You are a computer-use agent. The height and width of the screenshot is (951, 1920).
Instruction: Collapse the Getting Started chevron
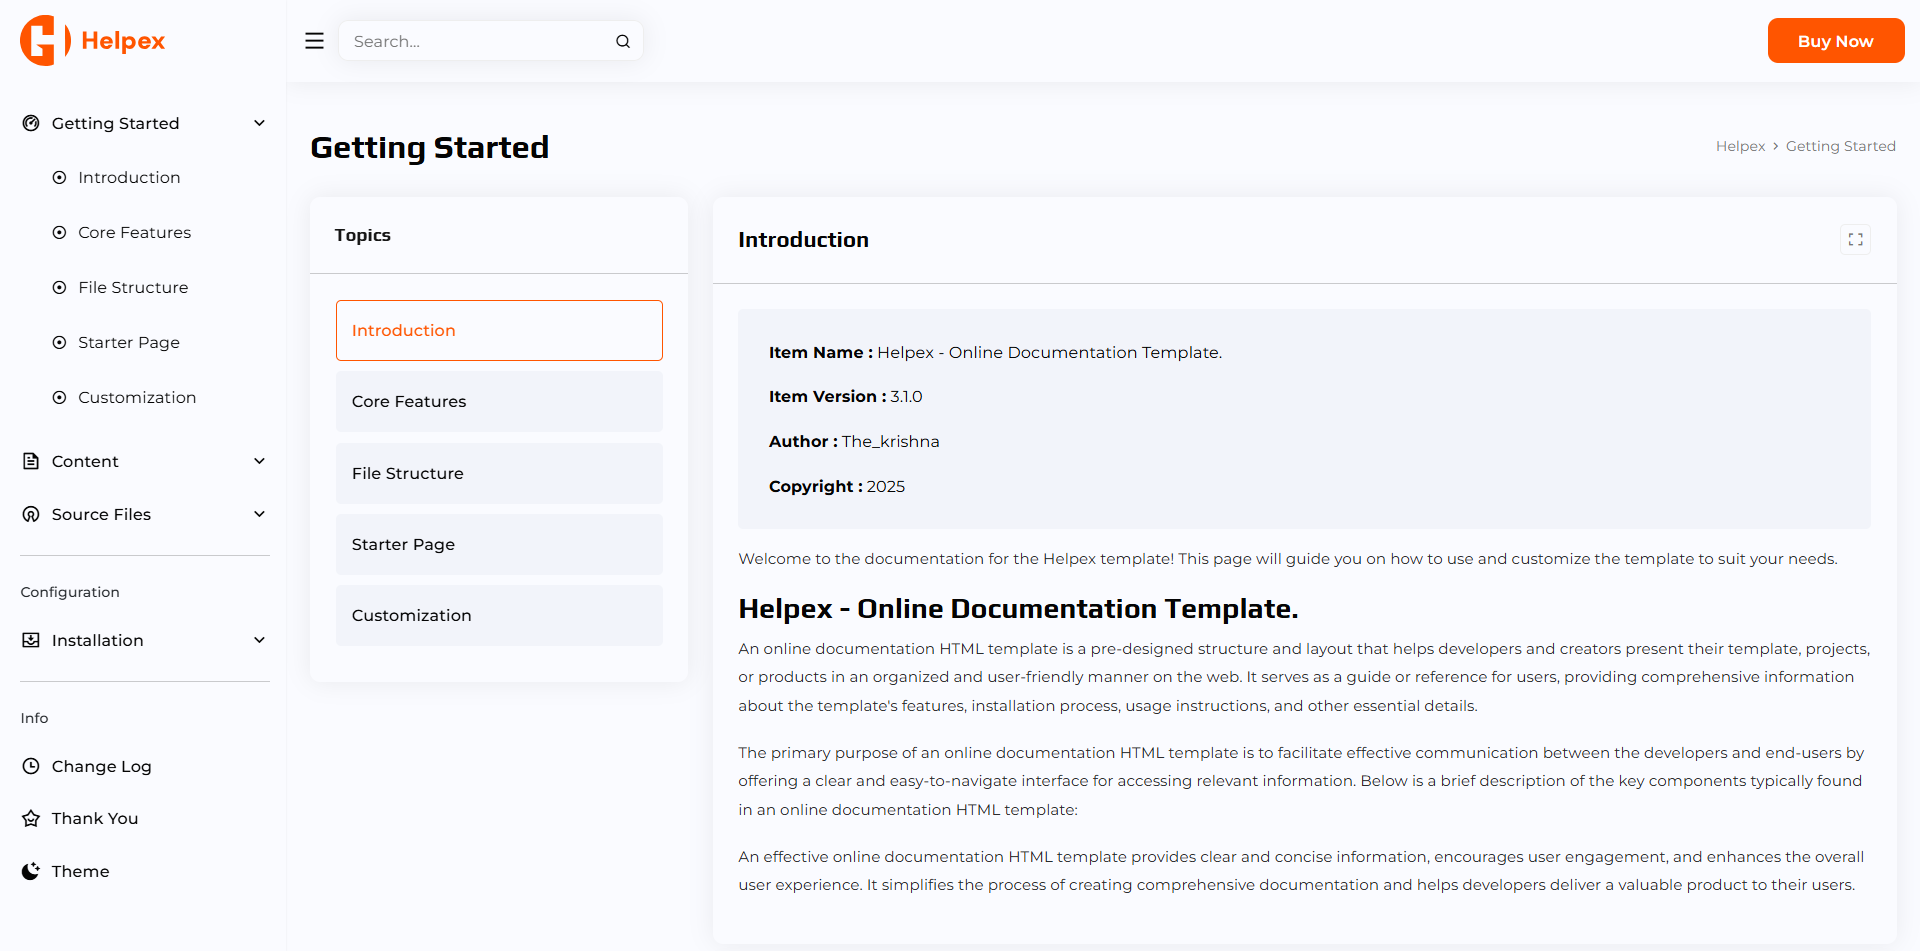(x=259, y=123)
